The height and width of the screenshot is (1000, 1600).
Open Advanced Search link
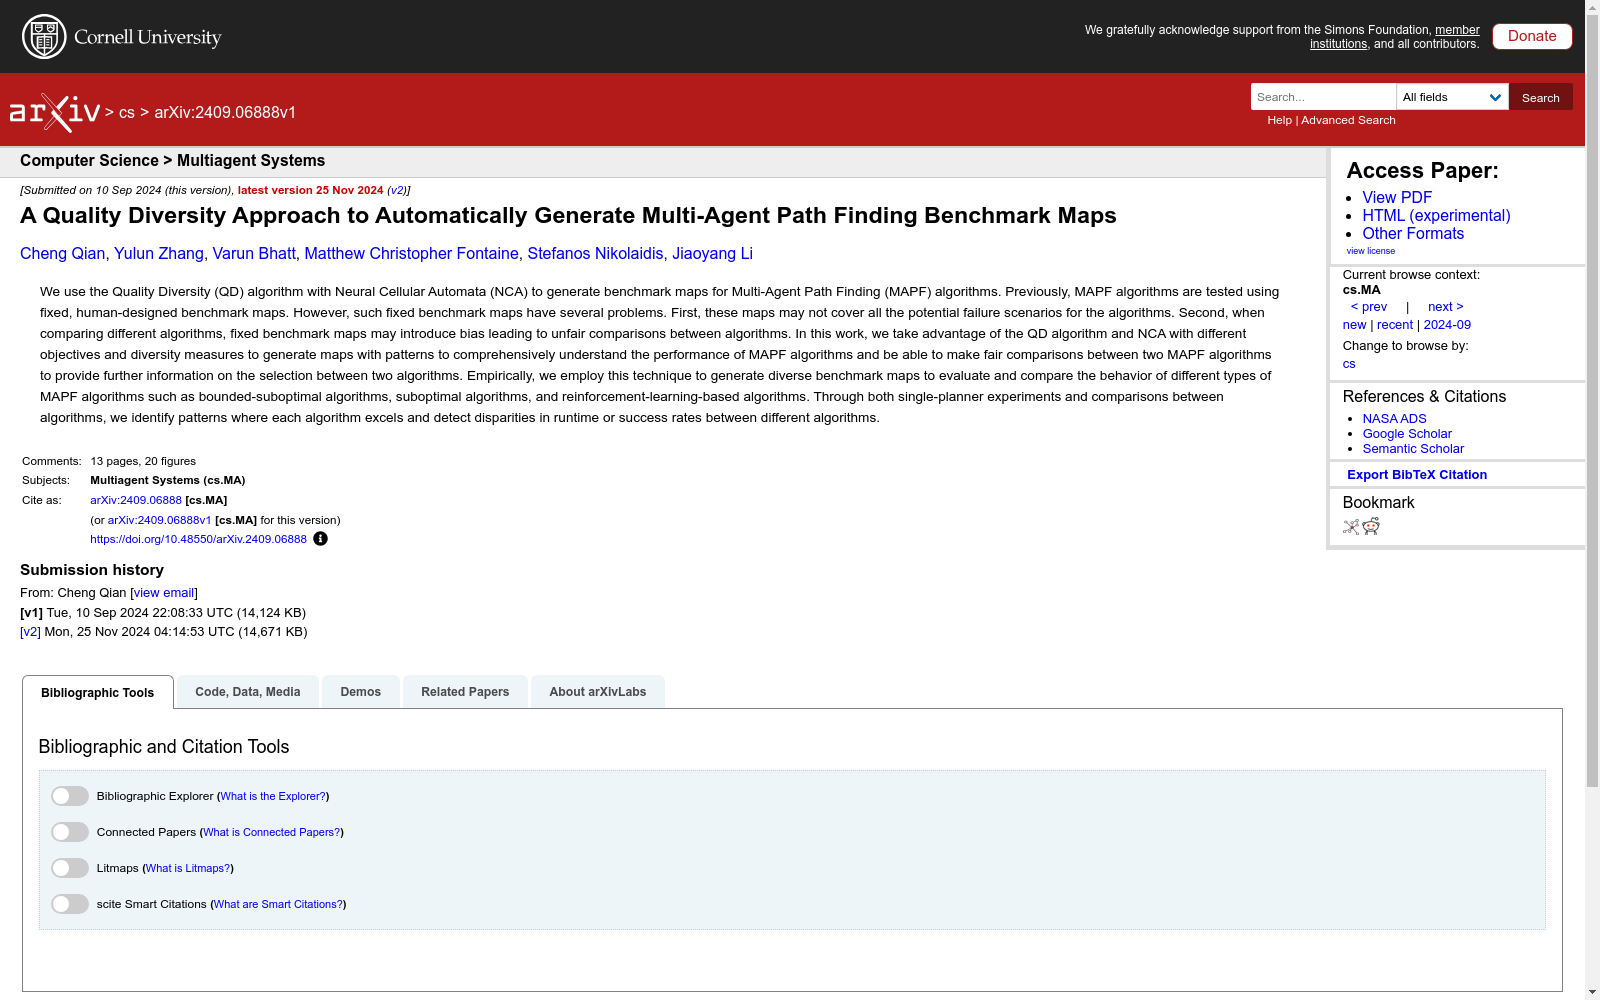click(1348, 120)
